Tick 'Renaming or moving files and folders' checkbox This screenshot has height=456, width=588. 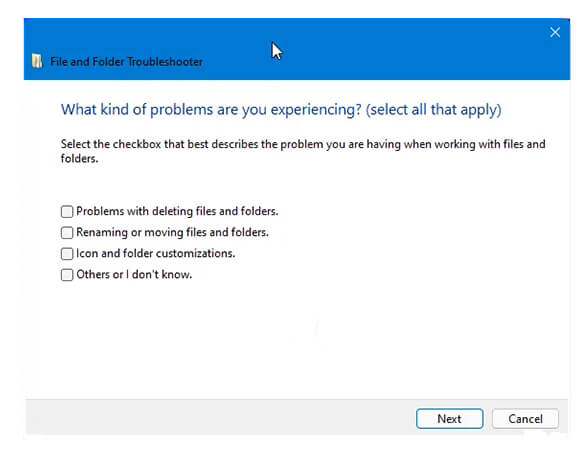pos(67,232)
